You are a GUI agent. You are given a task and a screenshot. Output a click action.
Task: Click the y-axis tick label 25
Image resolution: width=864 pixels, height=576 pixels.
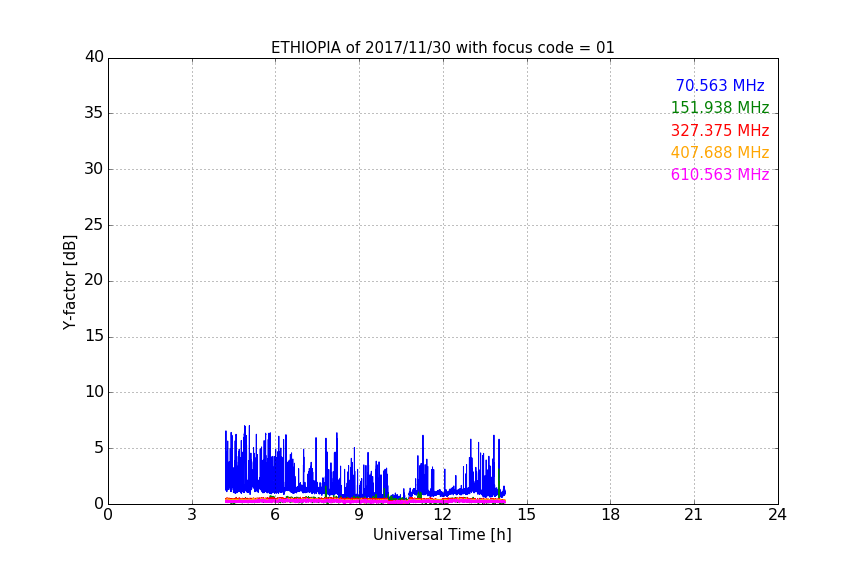pos(94,224)
